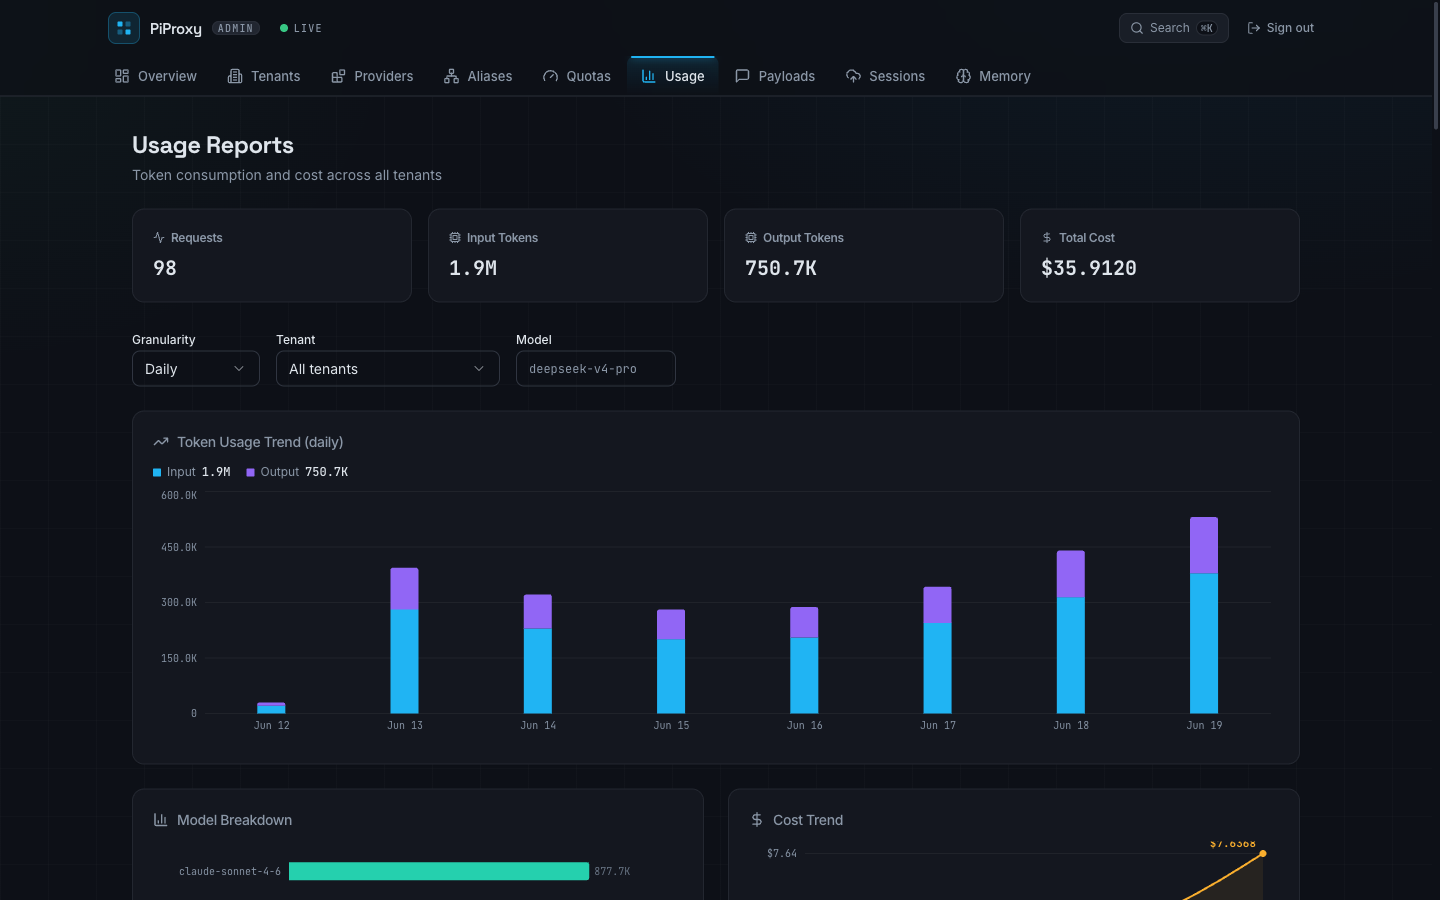Click the Jun 18 stacked bar

[1071, 632]
